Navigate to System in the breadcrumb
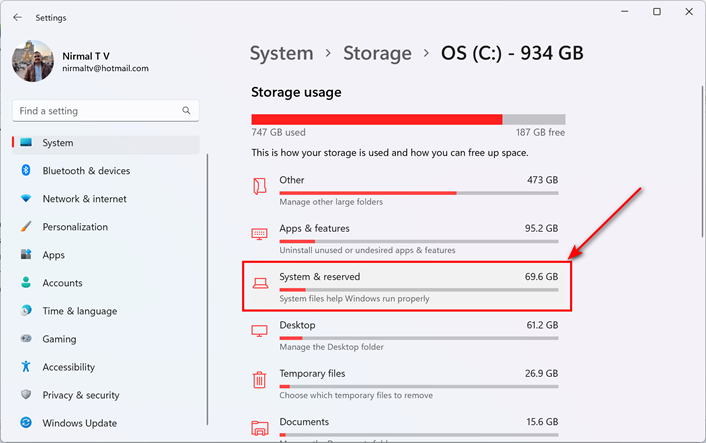Screen dimensions: 706x443 (281, 53)
